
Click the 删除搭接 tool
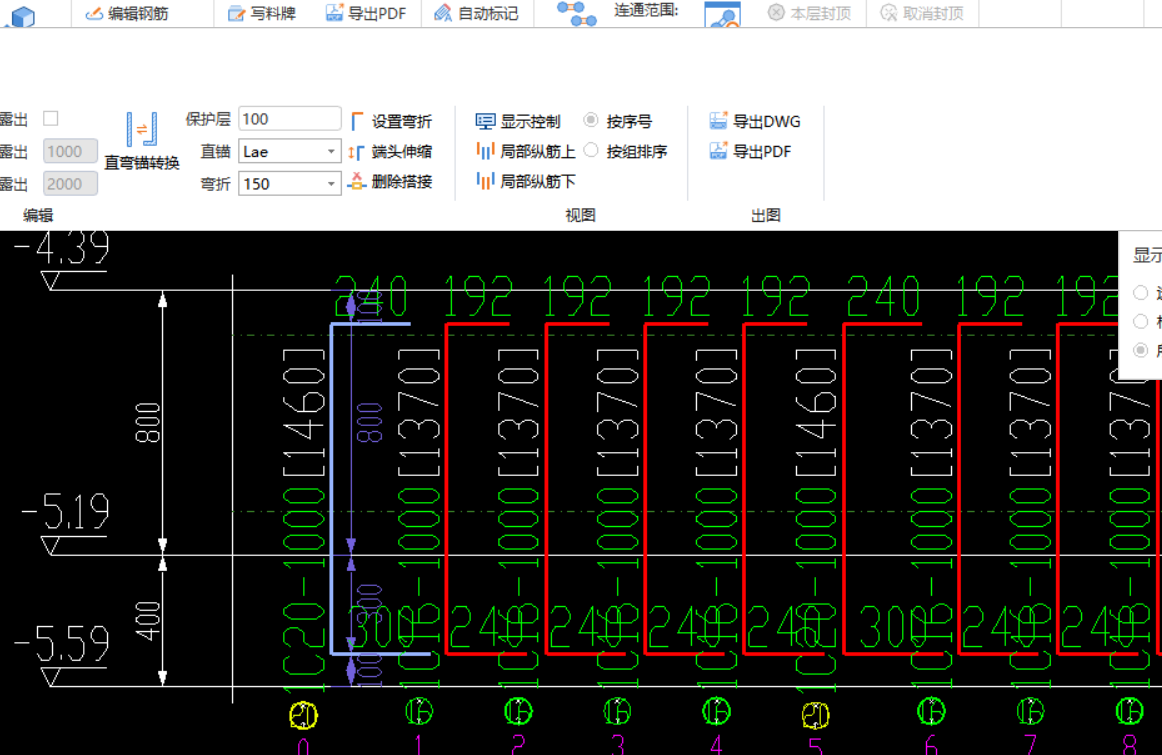click(x=391, y=182)
